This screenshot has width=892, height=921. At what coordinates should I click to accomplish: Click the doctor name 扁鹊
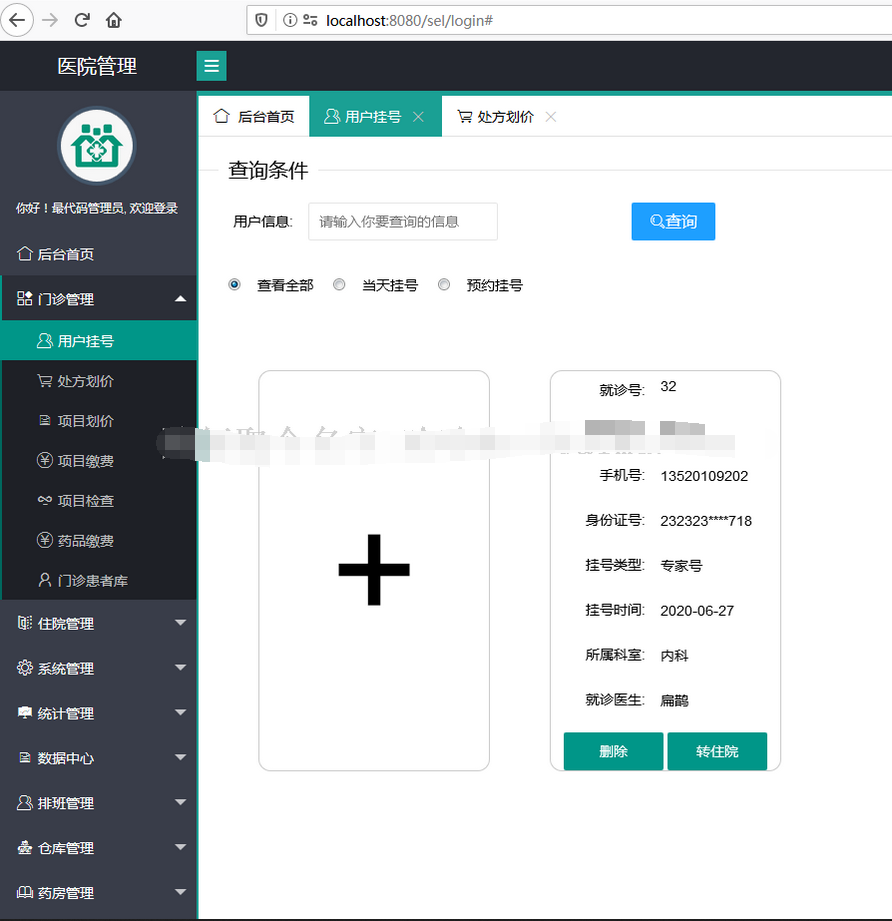[674, 700]
